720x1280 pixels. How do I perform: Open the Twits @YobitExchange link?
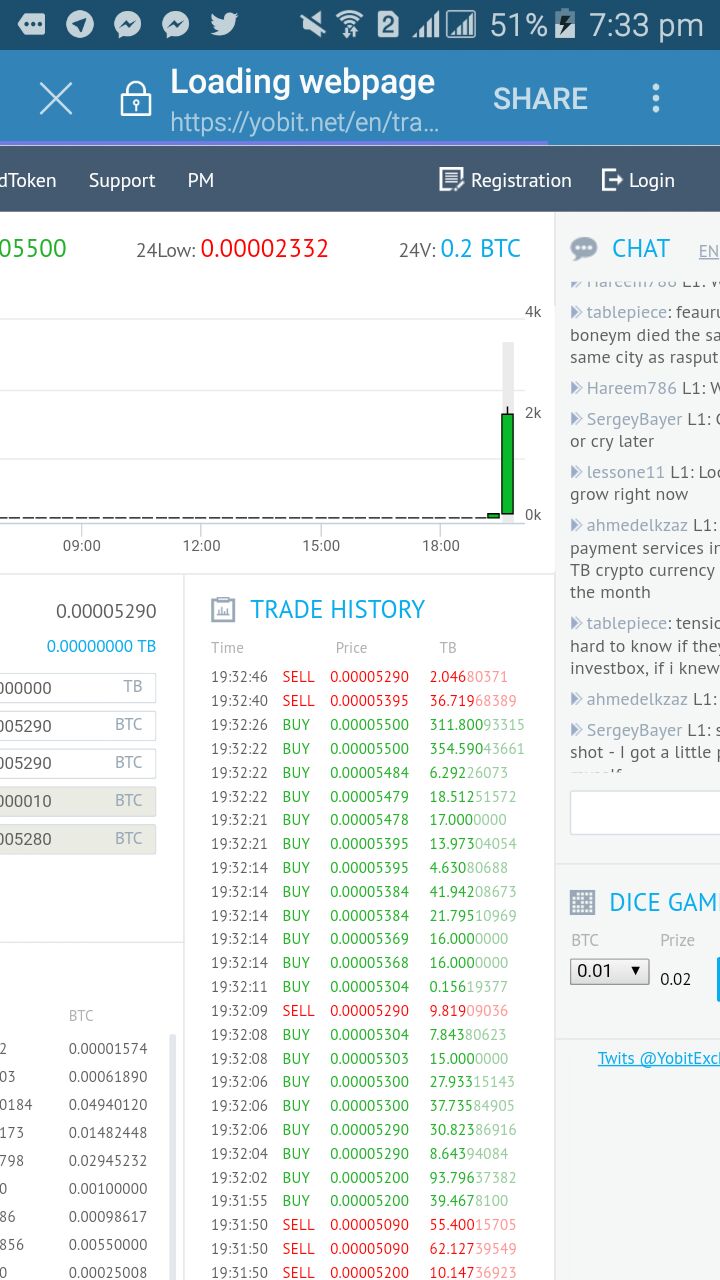[x=658, y=1058]
